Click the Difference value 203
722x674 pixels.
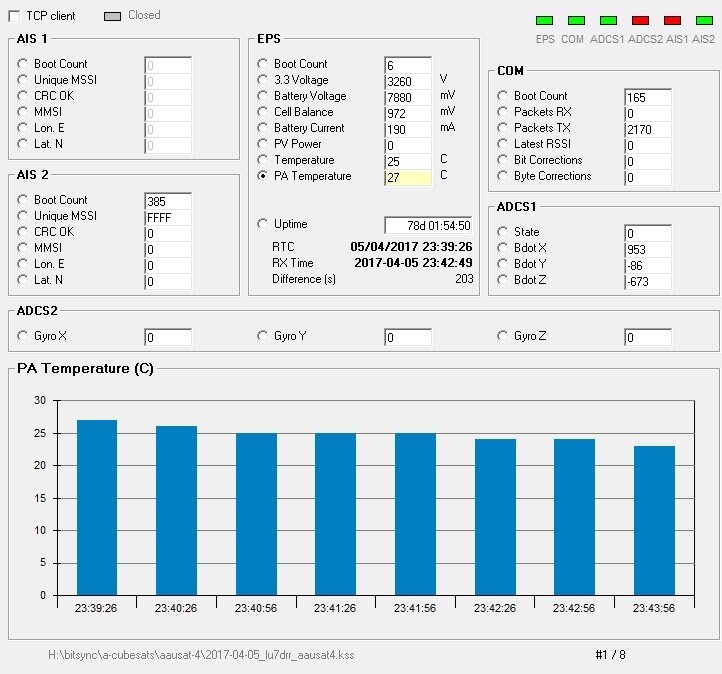coord(464,279)
